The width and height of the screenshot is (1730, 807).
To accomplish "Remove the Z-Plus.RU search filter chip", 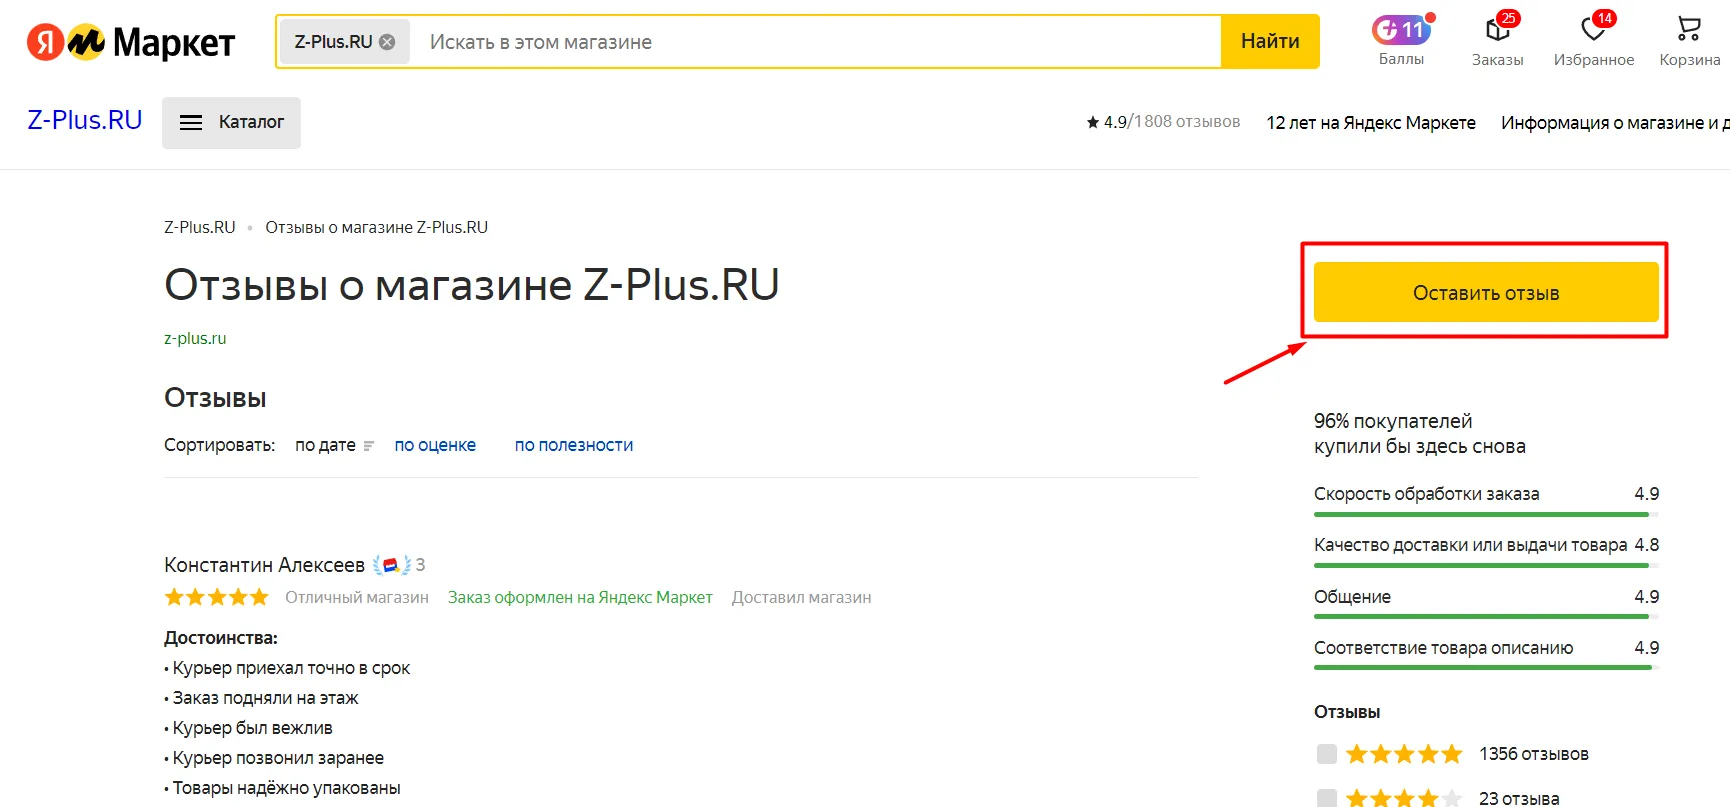I will (x=387, y=42).
